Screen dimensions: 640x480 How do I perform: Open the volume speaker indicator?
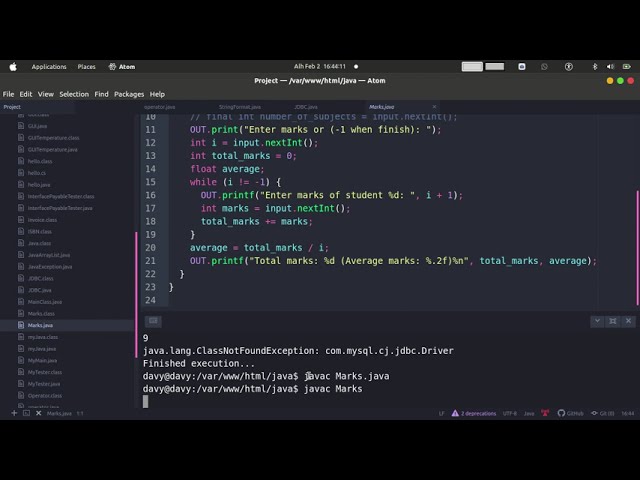tap(610, 67)
